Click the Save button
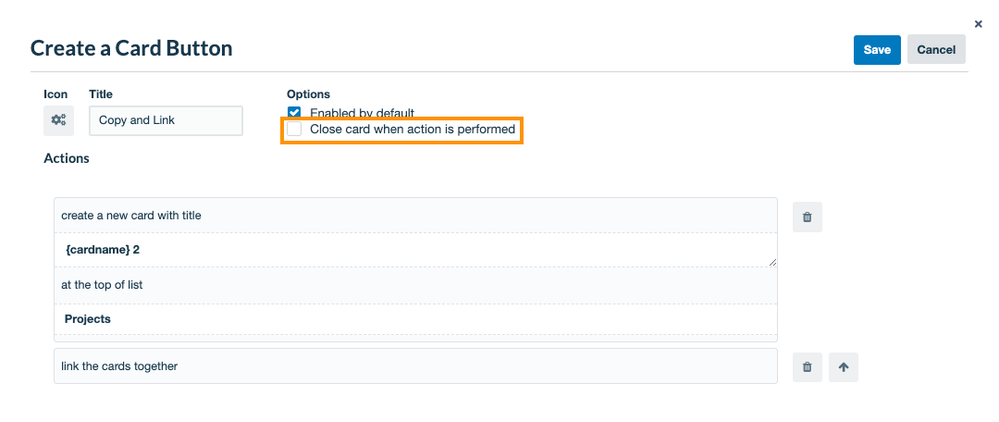 click(877, 50)
